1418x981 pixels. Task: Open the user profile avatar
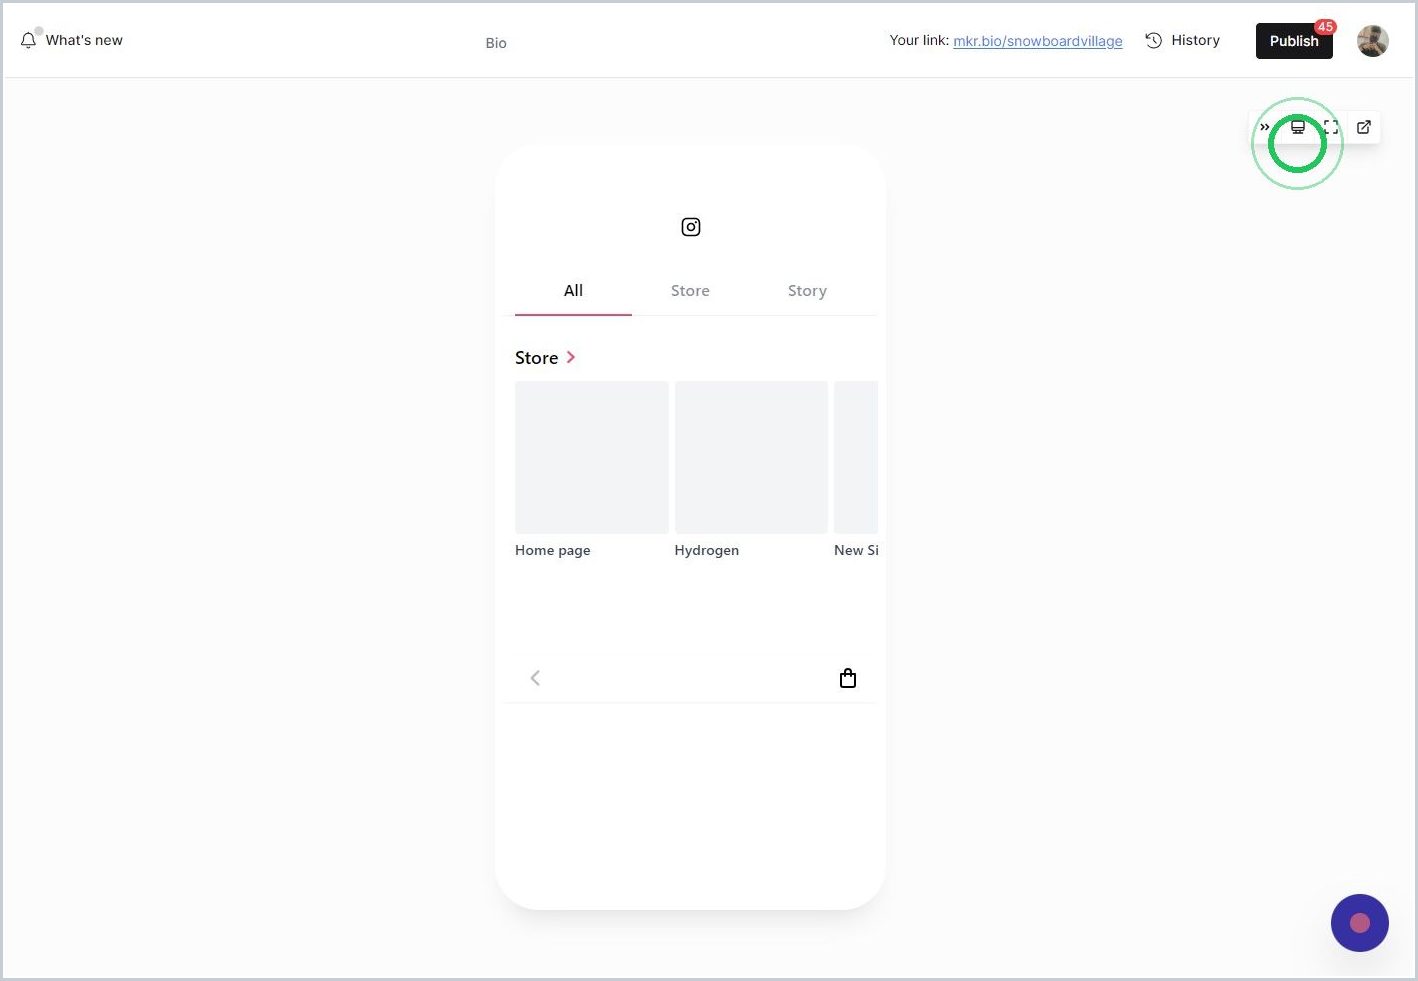(x=1373, y=41)
